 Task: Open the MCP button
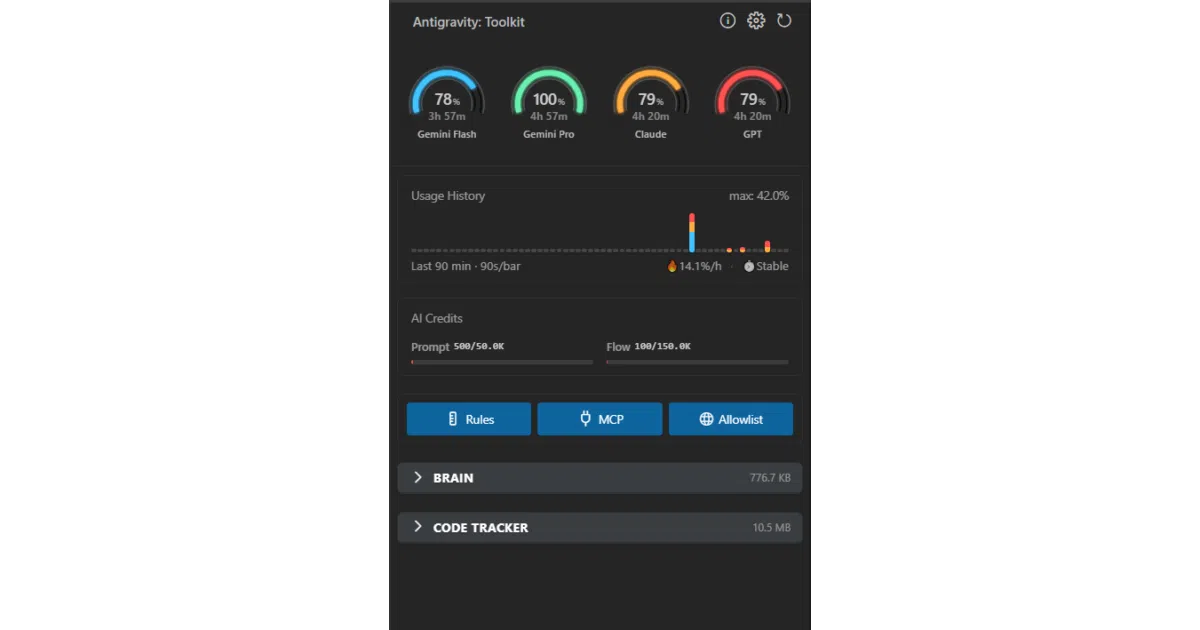600,419
